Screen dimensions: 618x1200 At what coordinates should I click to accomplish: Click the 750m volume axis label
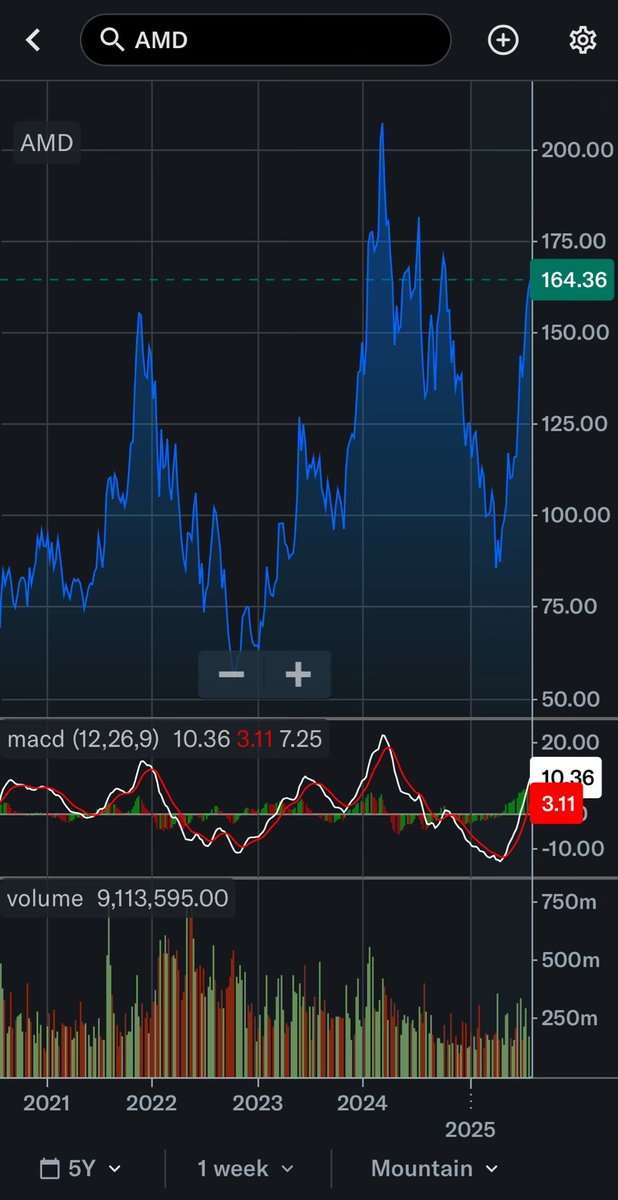point(569,903)
